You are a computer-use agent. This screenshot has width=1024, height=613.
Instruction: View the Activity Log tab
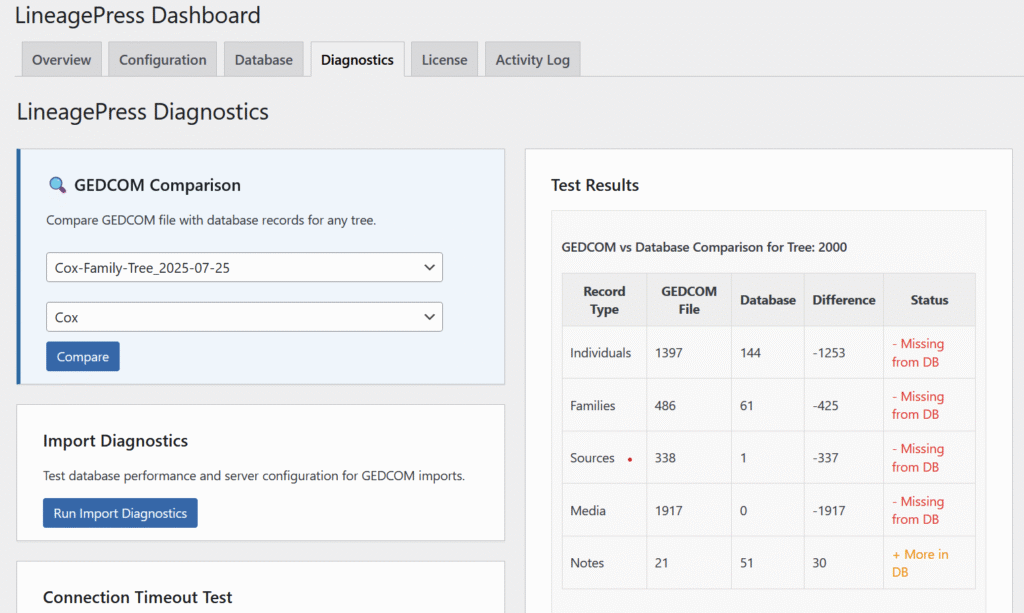pos(532,60)
